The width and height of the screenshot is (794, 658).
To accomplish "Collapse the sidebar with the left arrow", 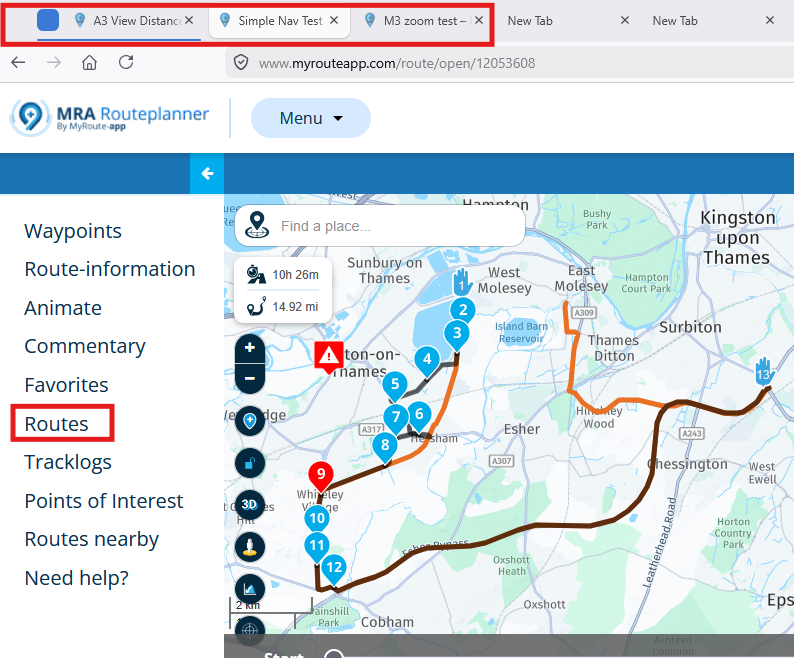I will pyautogui.click(x=207, y=174).
